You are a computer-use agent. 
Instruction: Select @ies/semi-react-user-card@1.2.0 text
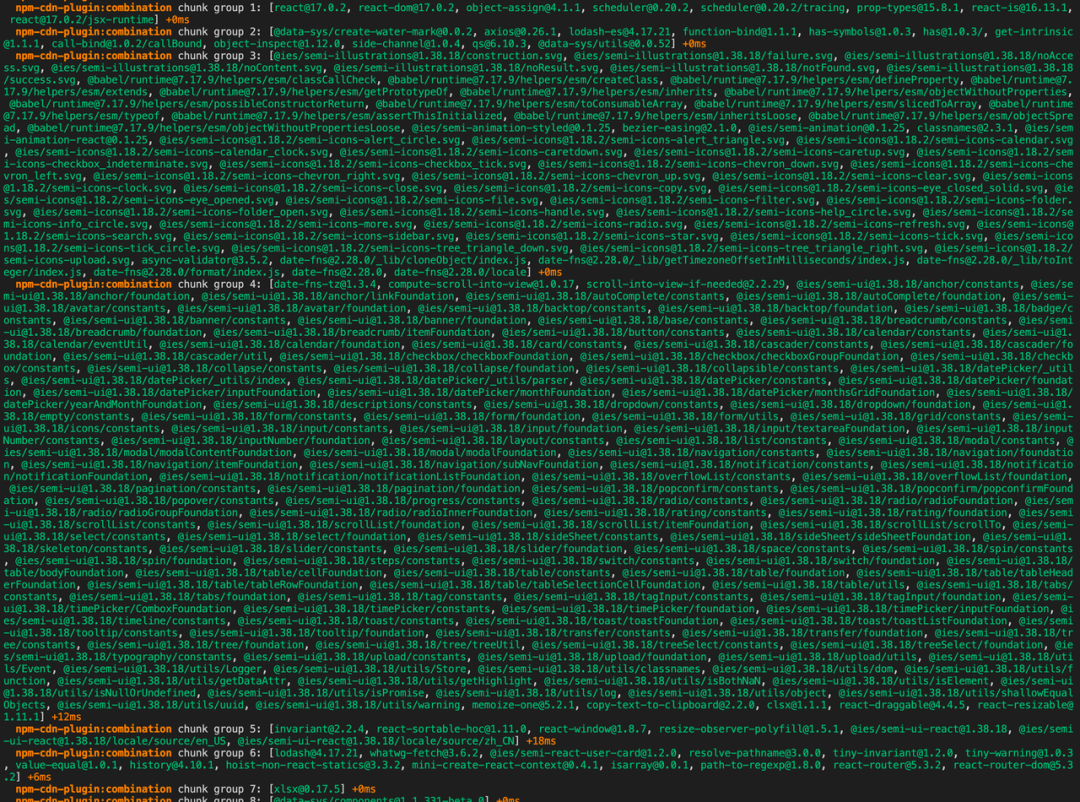pos(583,753)
